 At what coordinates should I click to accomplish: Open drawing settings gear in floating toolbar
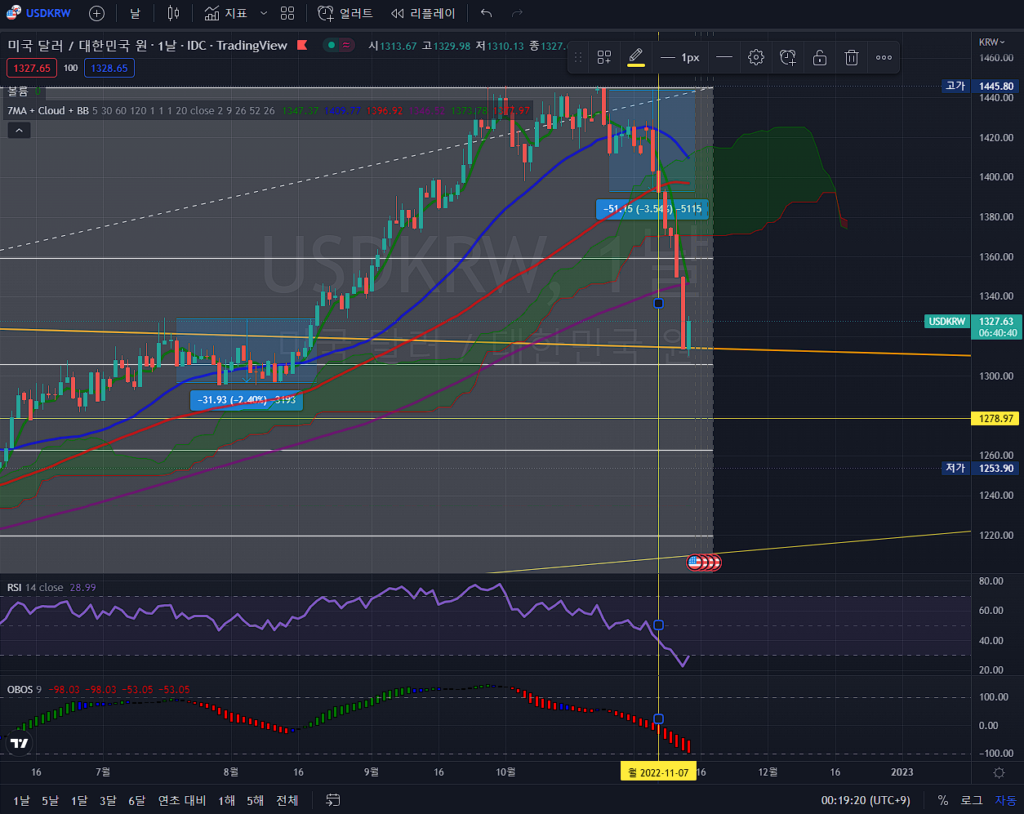click(x=756, y=57)
